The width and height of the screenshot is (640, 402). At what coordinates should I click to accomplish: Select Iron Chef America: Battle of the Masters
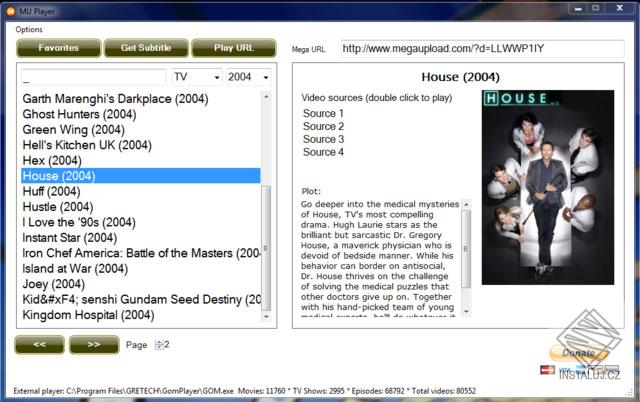tap(141, 253)
